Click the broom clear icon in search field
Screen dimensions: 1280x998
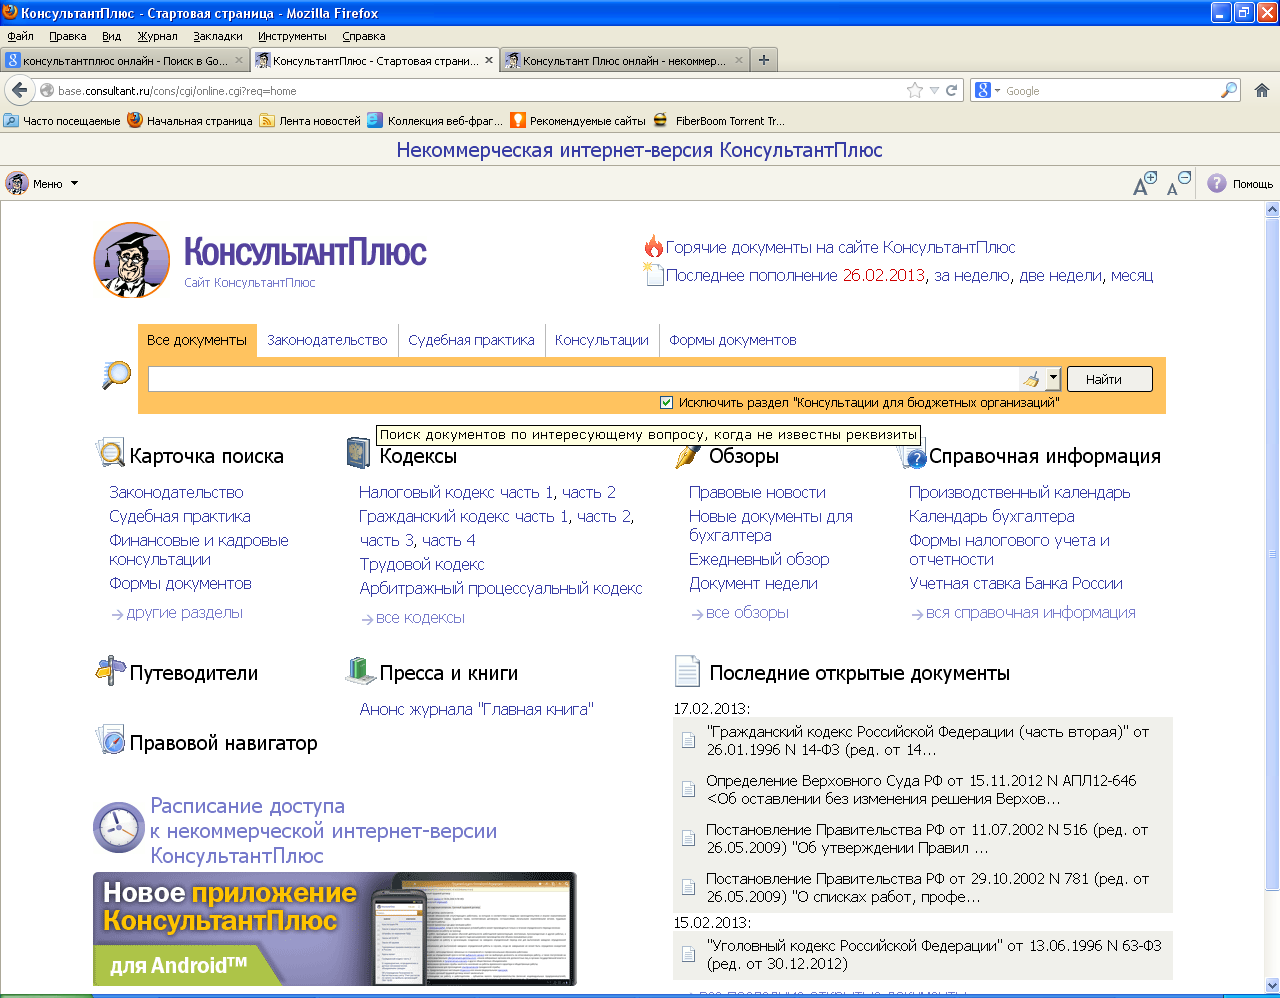point(1031,379)
